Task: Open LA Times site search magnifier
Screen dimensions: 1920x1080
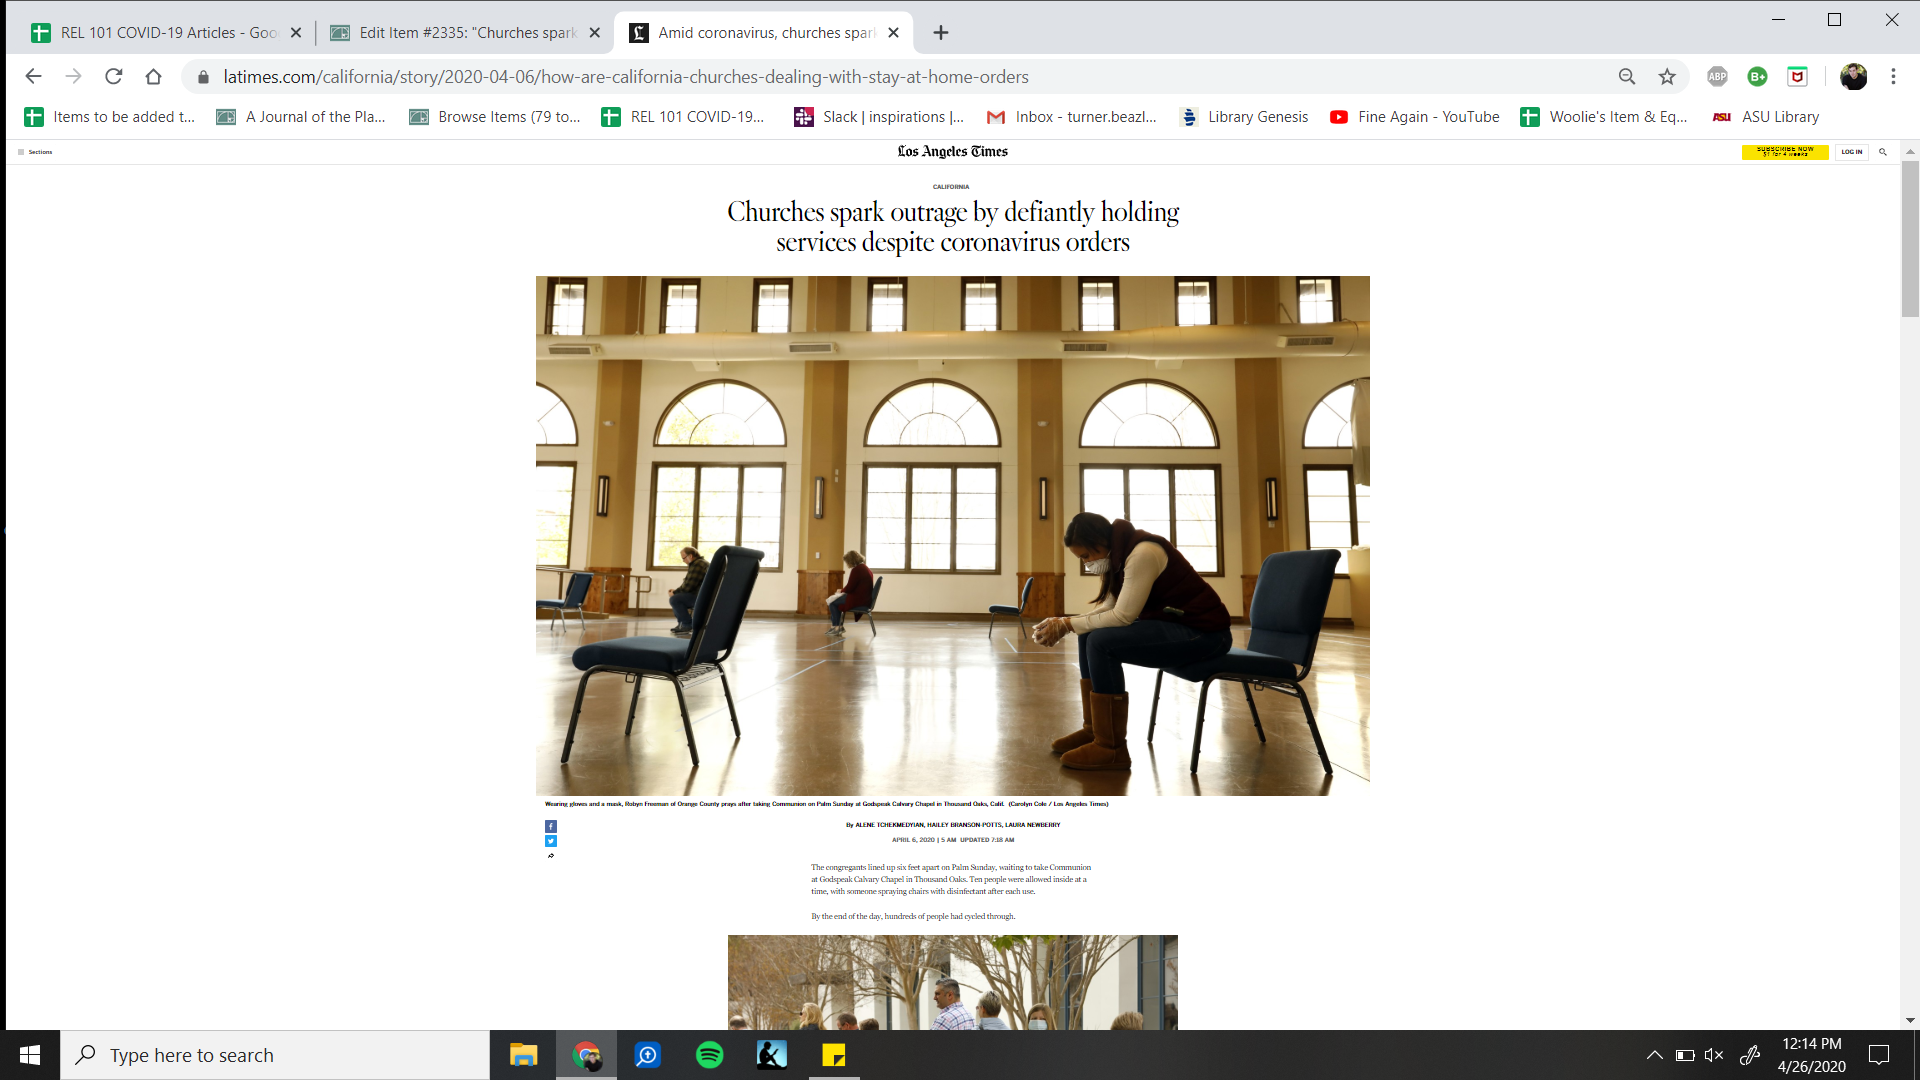Action: [x=1883, y=152]
